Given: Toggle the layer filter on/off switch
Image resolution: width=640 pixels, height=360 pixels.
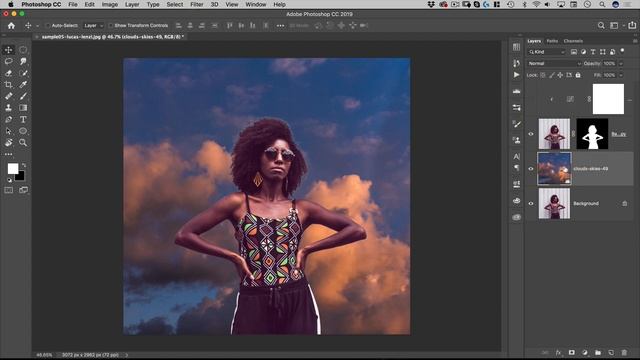Looking at the screenshot, I should 622,51.
